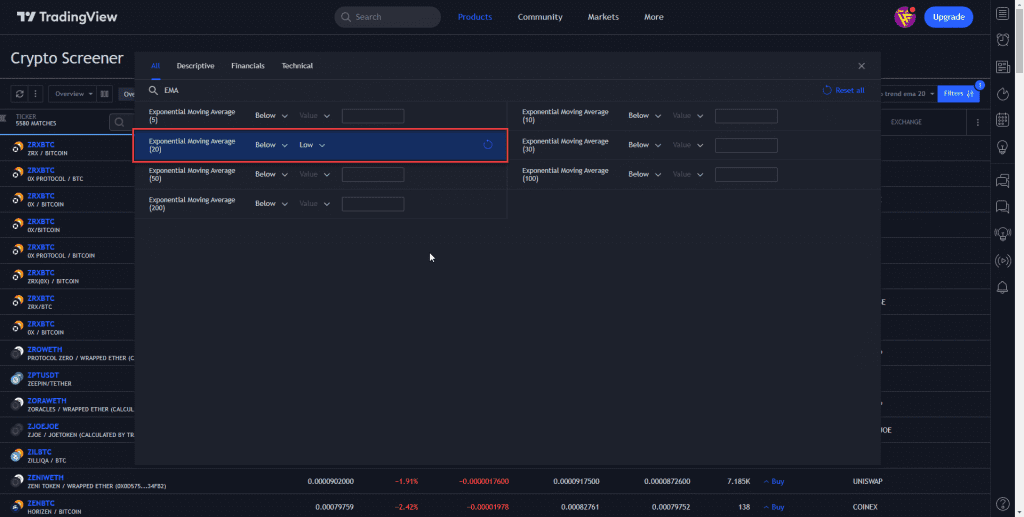Open the Notifications bell icon
Image resolution: width=1024 pixels, height=517 pixels.
coord(1002,287)
